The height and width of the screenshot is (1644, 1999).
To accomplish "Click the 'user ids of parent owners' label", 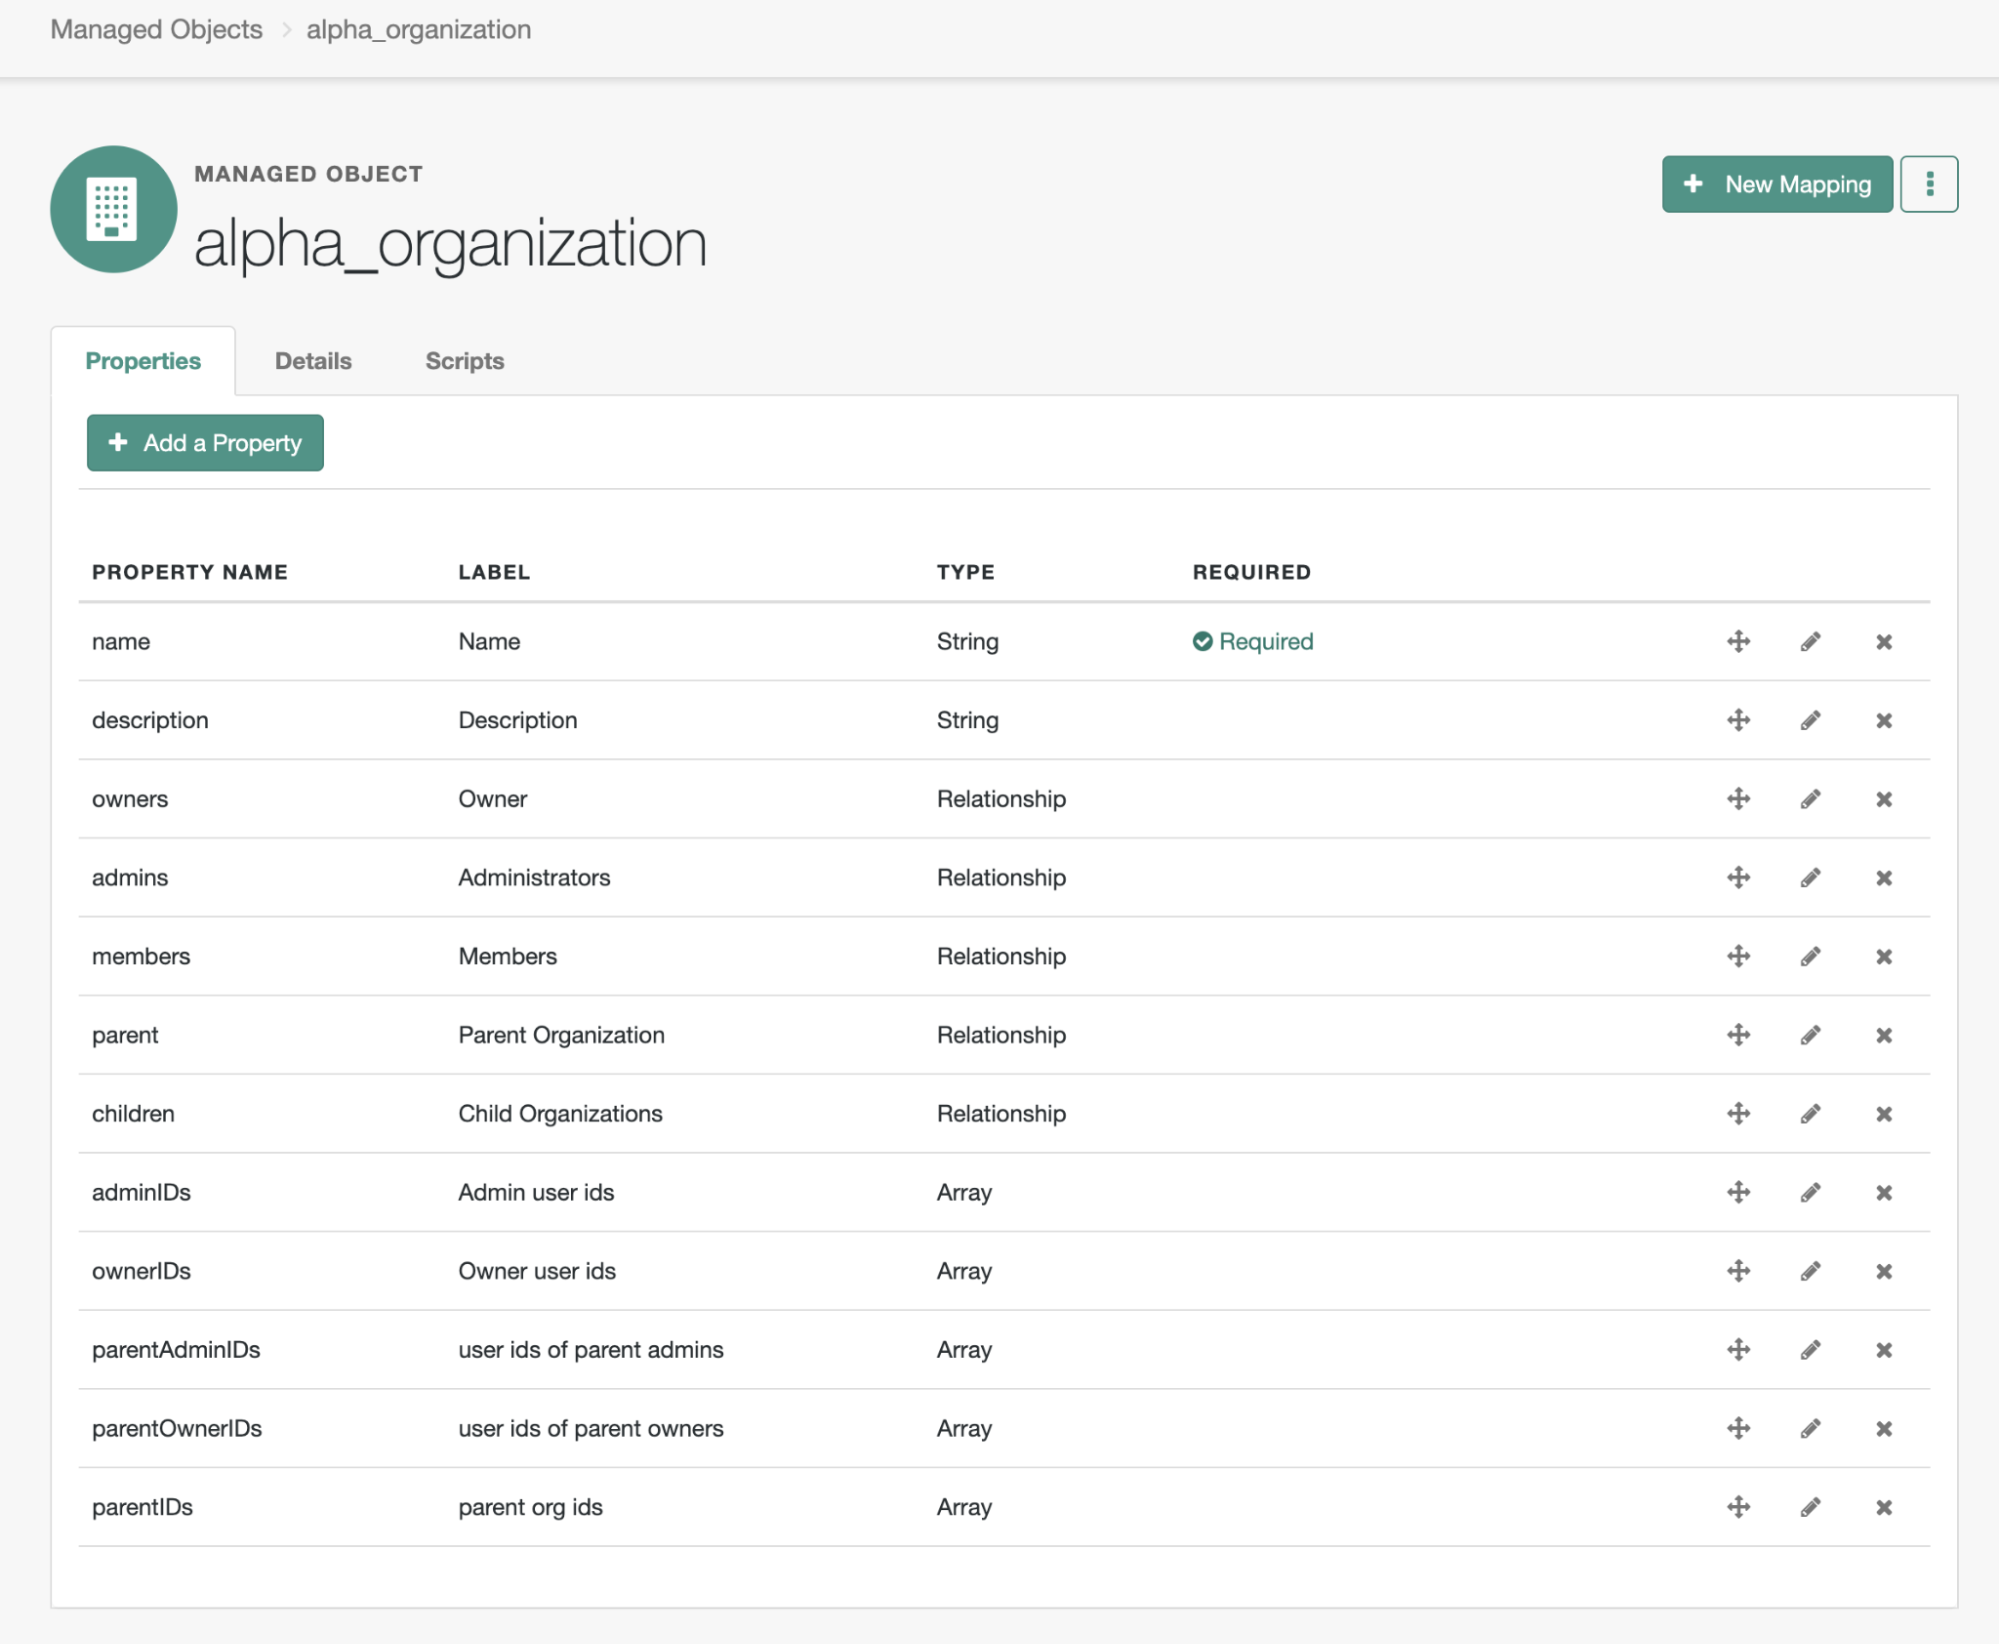I will pos(591,1428).
